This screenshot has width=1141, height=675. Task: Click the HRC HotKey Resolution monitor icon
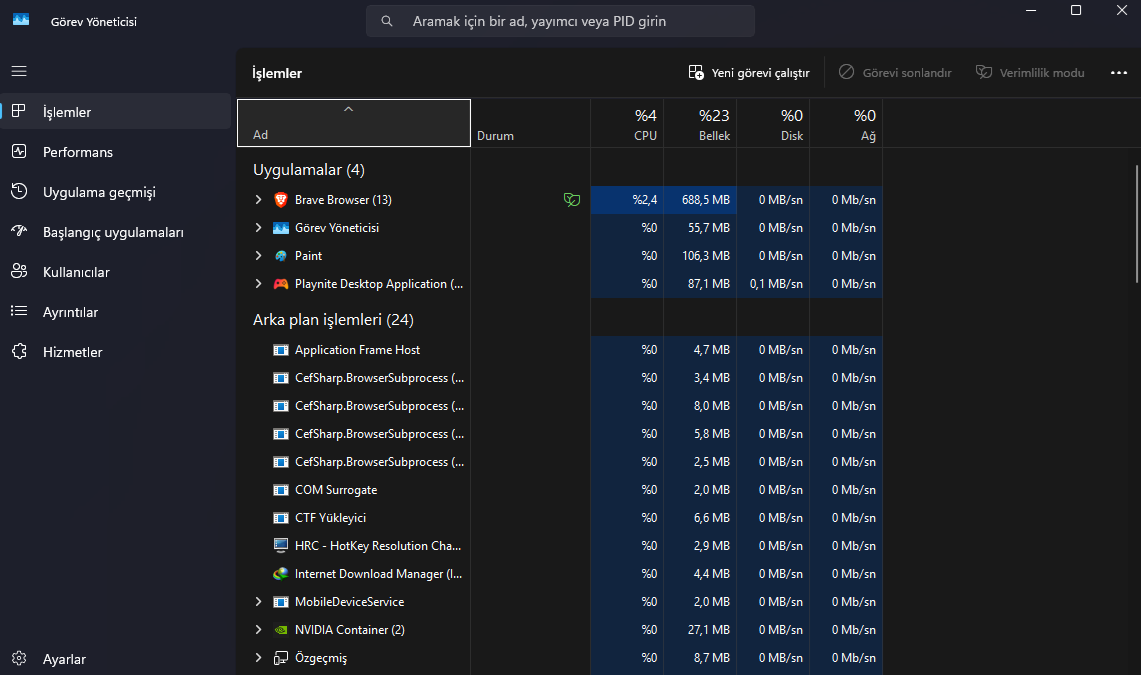281,546
